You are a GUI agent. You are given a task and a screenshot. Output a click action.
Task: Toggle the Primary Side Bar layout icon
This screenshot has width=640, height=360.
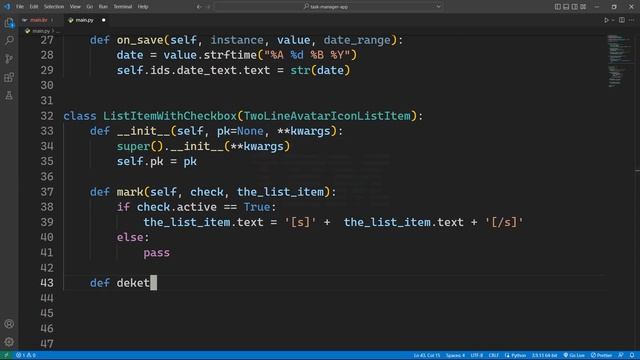[x=558, y=7]
